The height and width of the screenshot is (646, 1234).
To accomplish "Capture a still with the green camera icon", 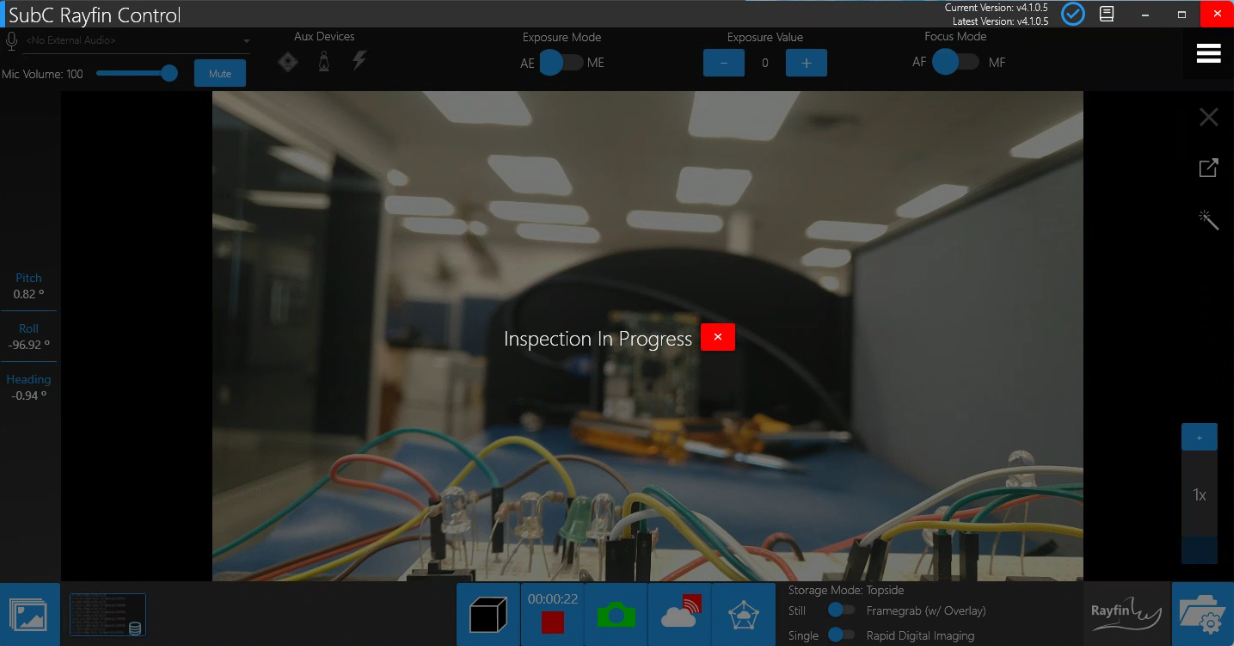I will coord(616,615).
